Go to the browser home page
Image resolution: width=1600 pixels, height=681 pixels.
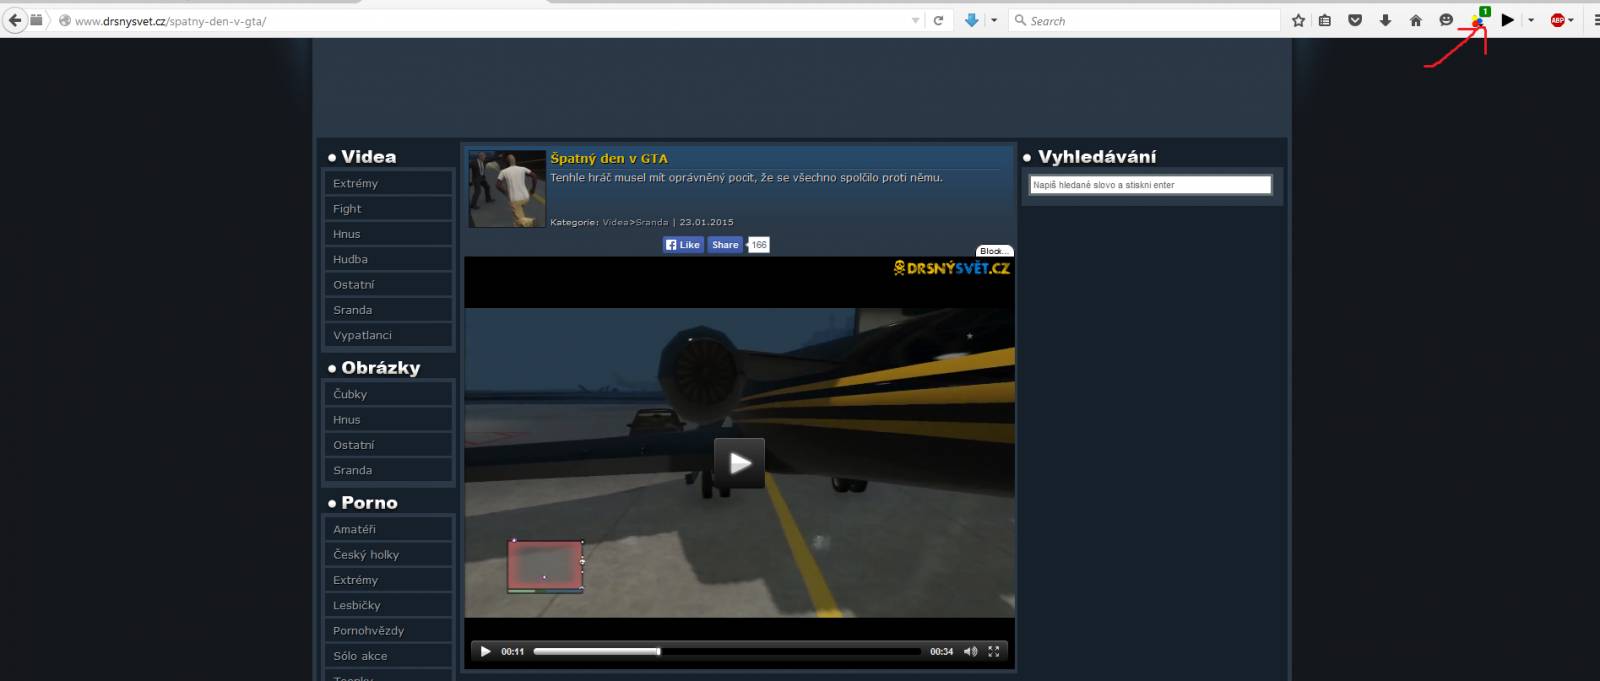[x=1415, y=20]
